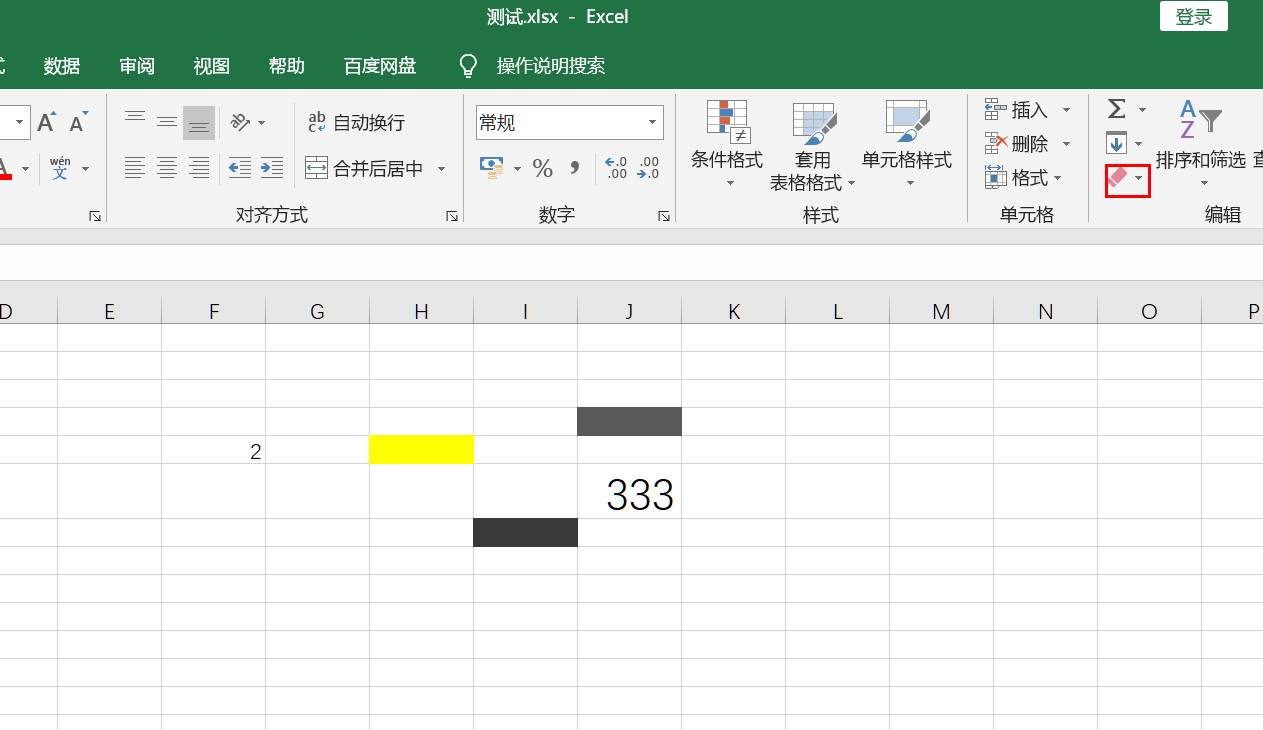Click the Fill down-arrow icon
Viewport: 1263px width, 730px height.
[1117, 143]
